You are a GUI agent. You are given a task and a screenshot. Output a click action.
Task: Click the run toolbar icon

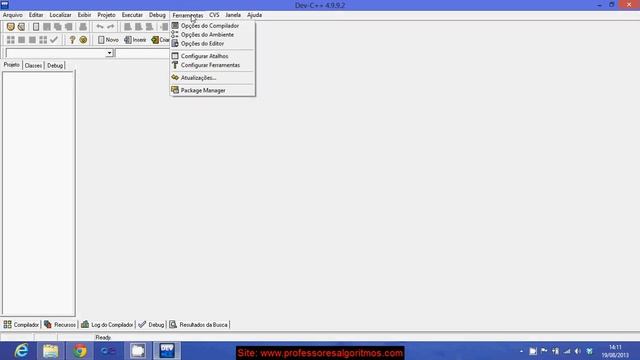[x=21, y=40]
